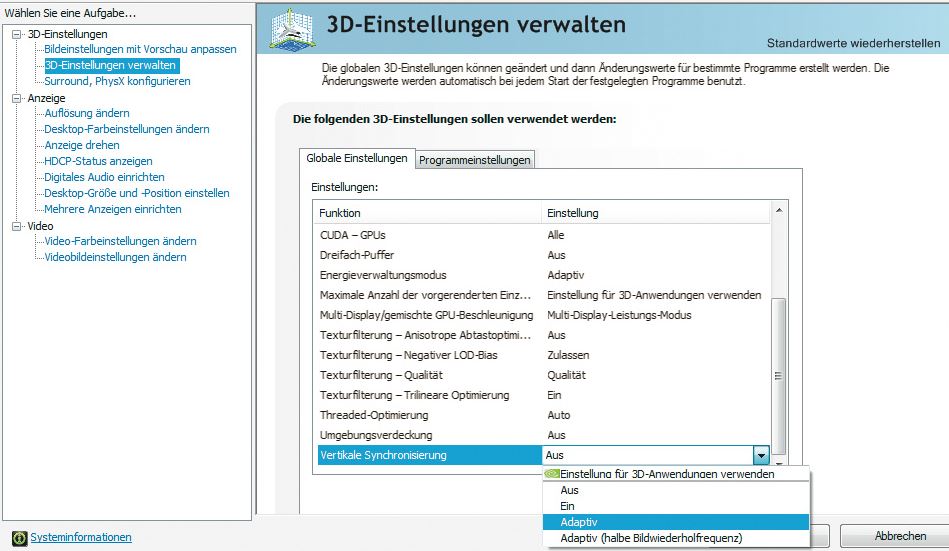Collapse the Anzeige tree node
Image resolution: width=949 pixels, height=551 pixels.
click(17, 98)
